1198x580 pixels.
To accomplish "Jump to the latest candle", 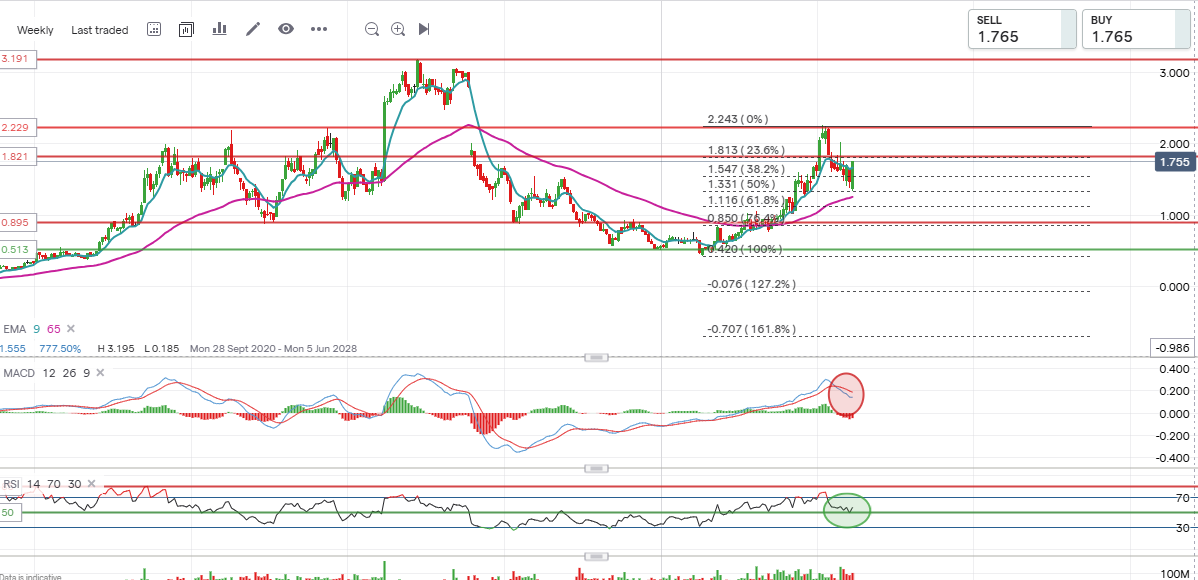I will pyautogui.click(x=424, y=29).
